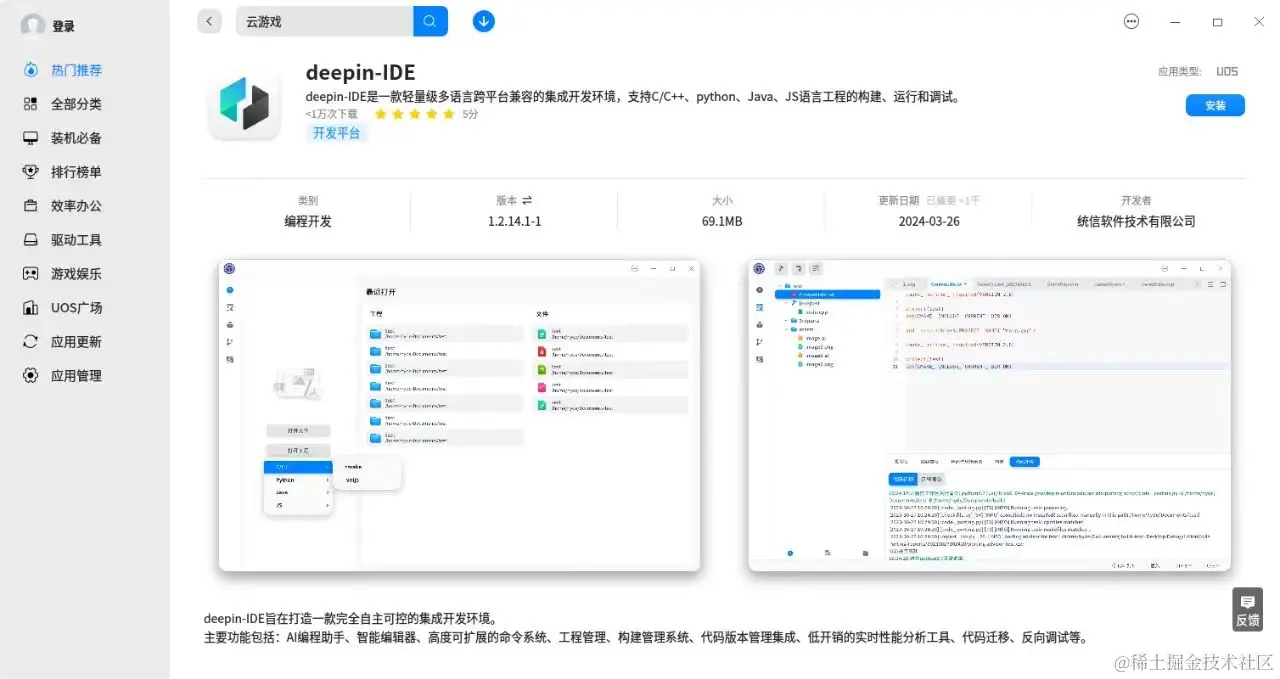1280x679 pixels.
Task: Click the deepin-IDE app logo
Action: tap(245, 106)
